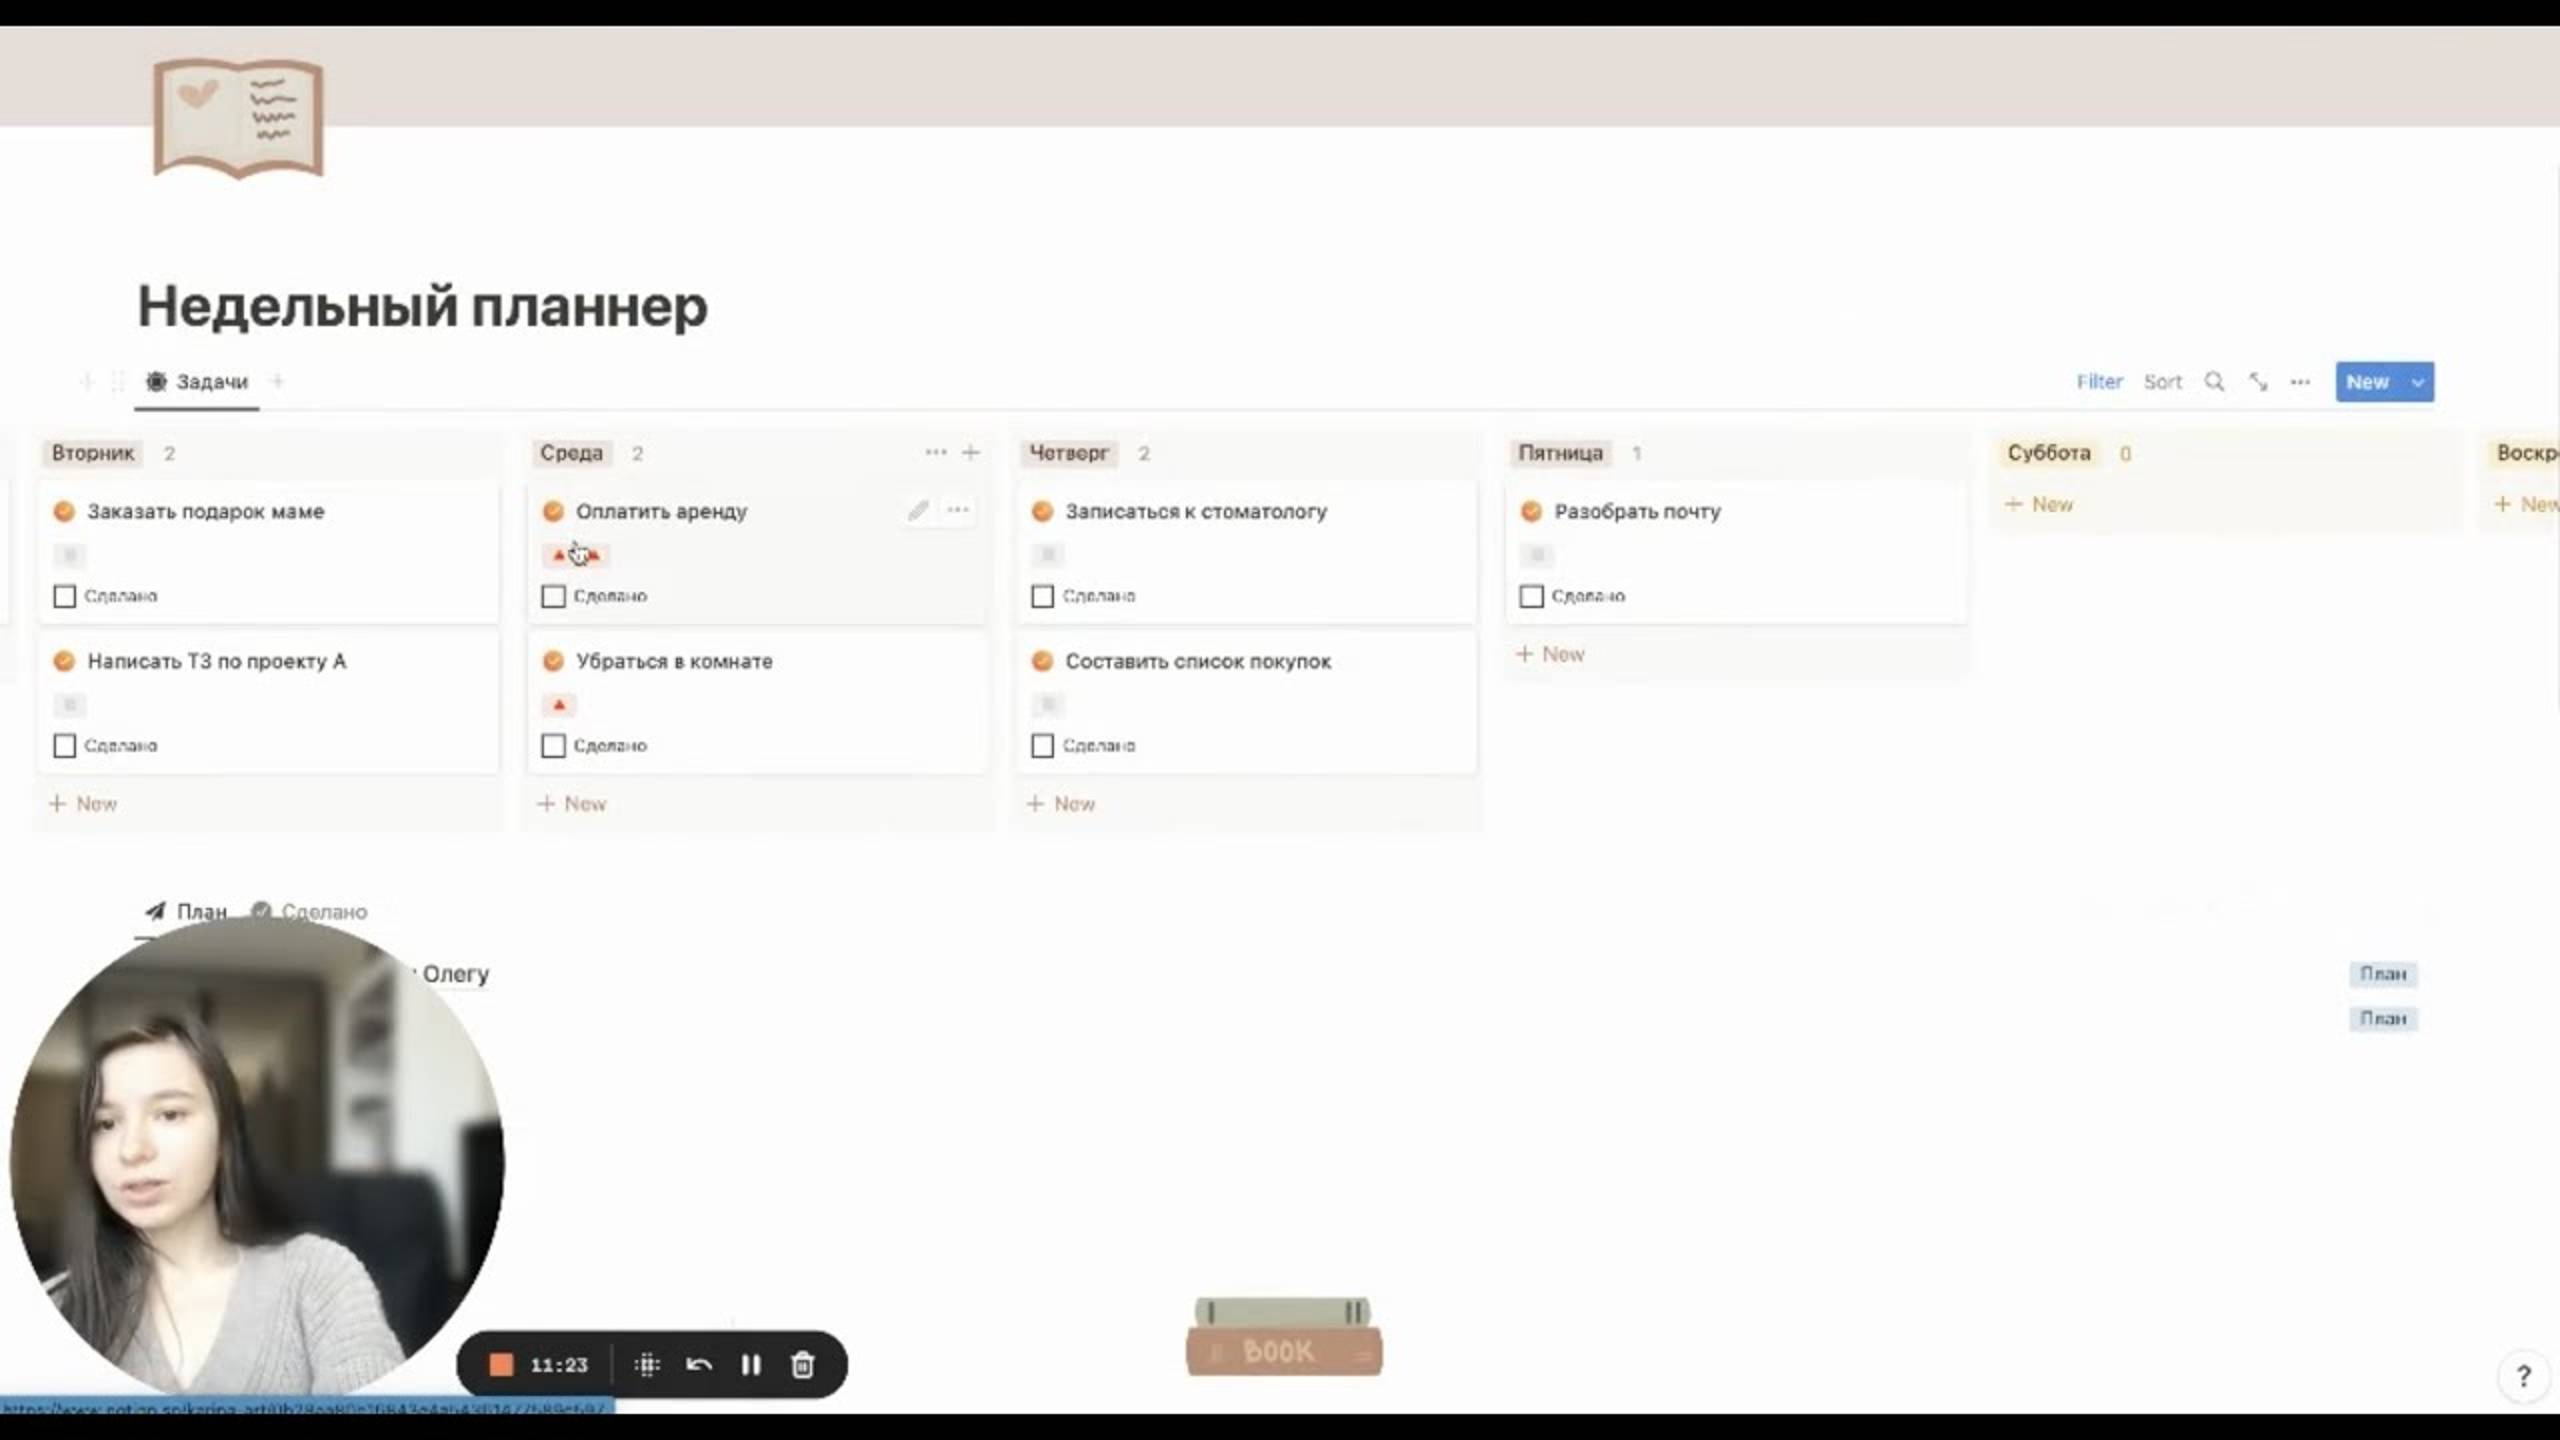Screen dimensions: 2560x1440
Task: Add a new view with the plus next to Задачи
Action: click(x=278, y=381)
